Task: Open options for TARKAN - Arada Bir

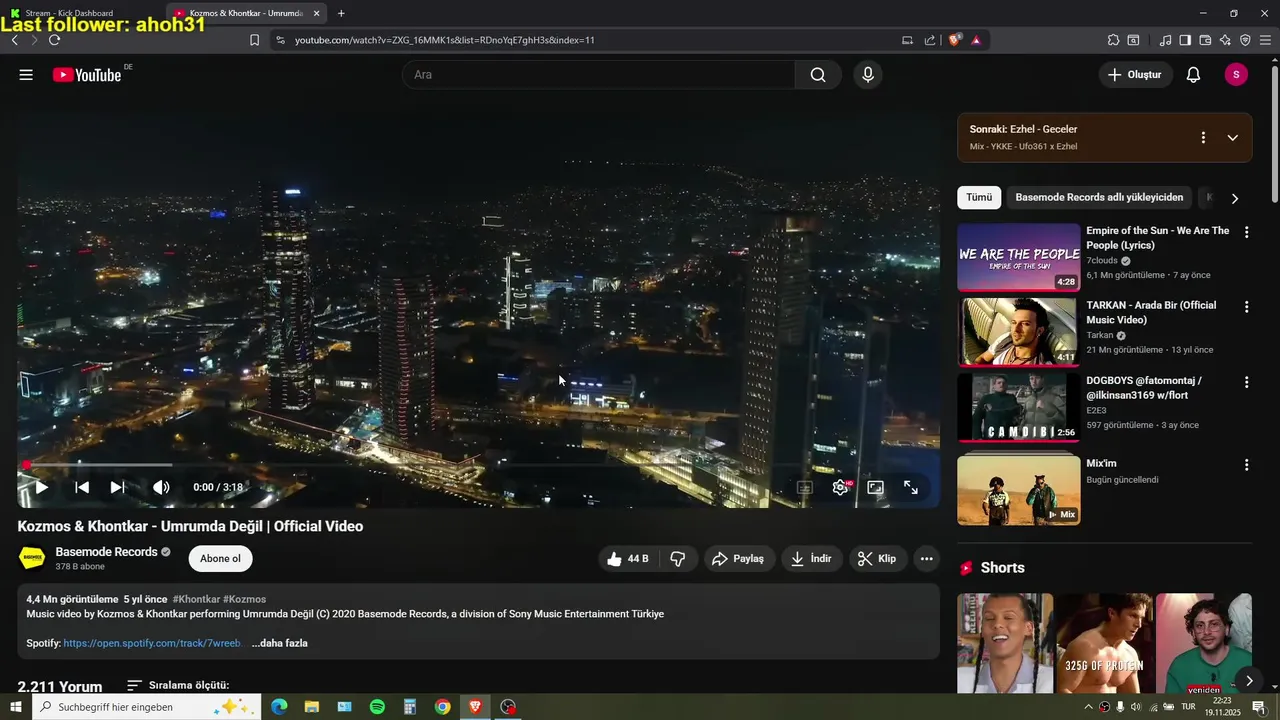Action: pos(1246,307)
